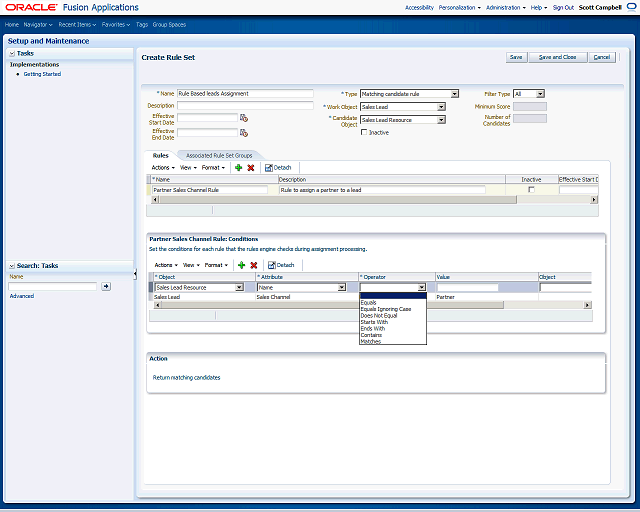This screenshot has width=640, height=512.
Task: Click the Sign Out link
Action: pyautogui.click(x=563, y=7)
